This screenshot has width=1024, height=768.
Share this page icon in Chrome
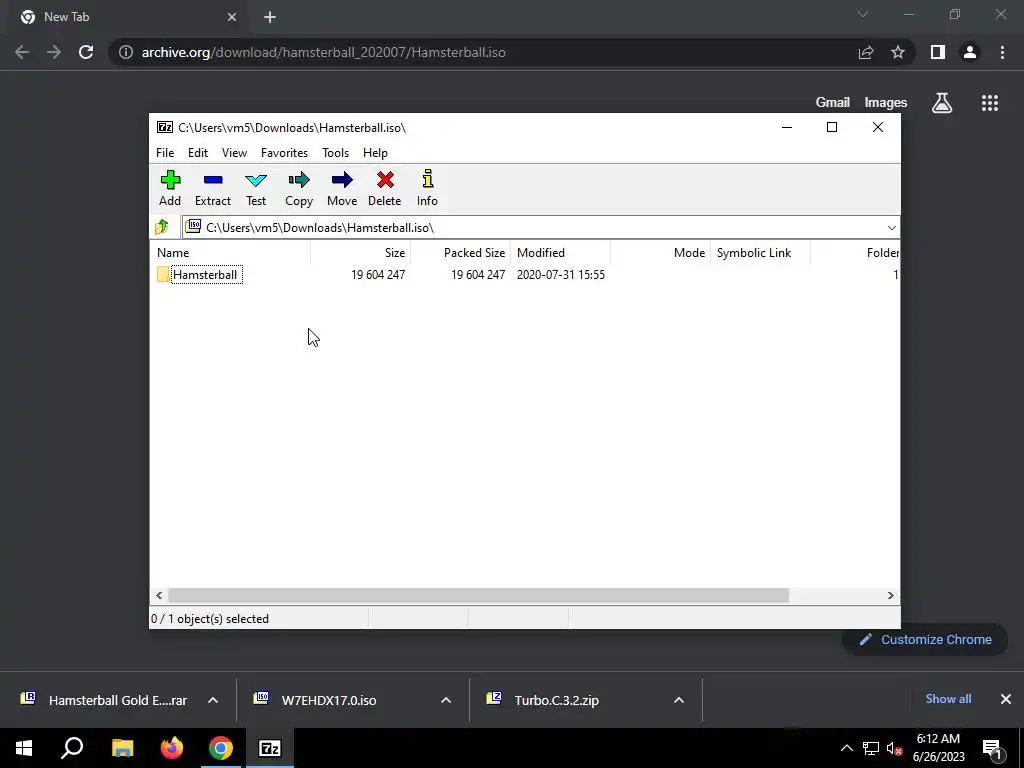pos(866,52)
